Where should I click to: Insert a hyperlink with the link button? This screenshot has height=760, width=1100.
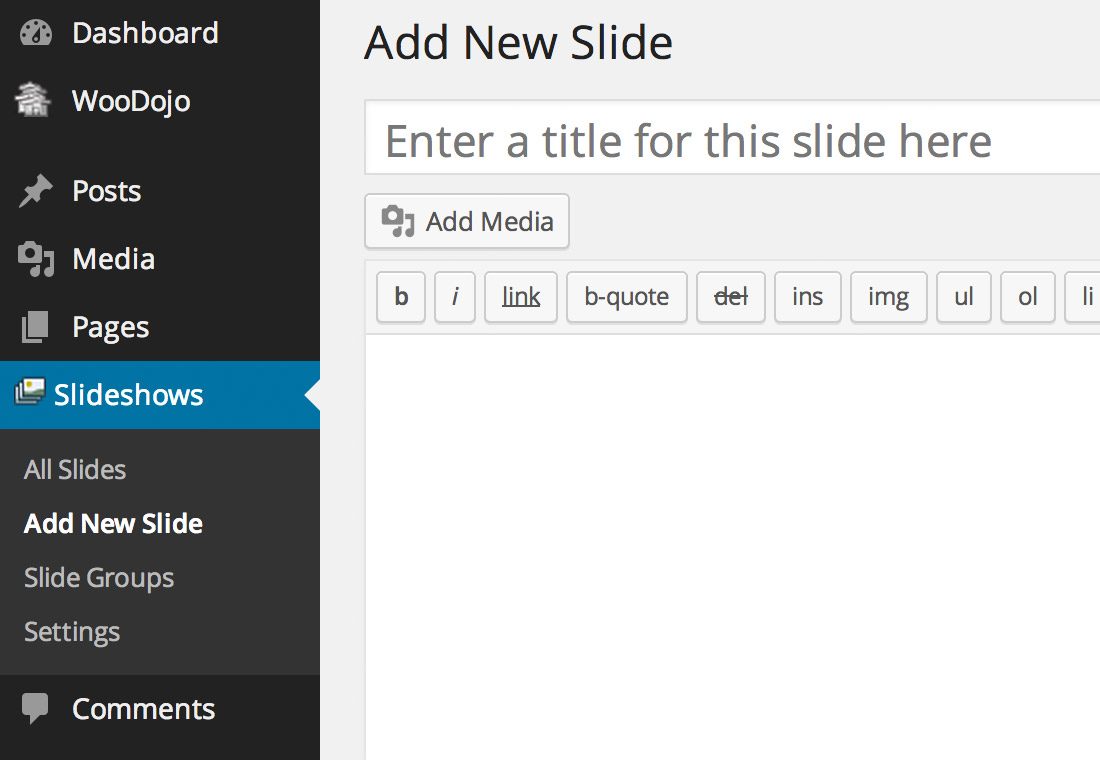click(x=520, y=297)
